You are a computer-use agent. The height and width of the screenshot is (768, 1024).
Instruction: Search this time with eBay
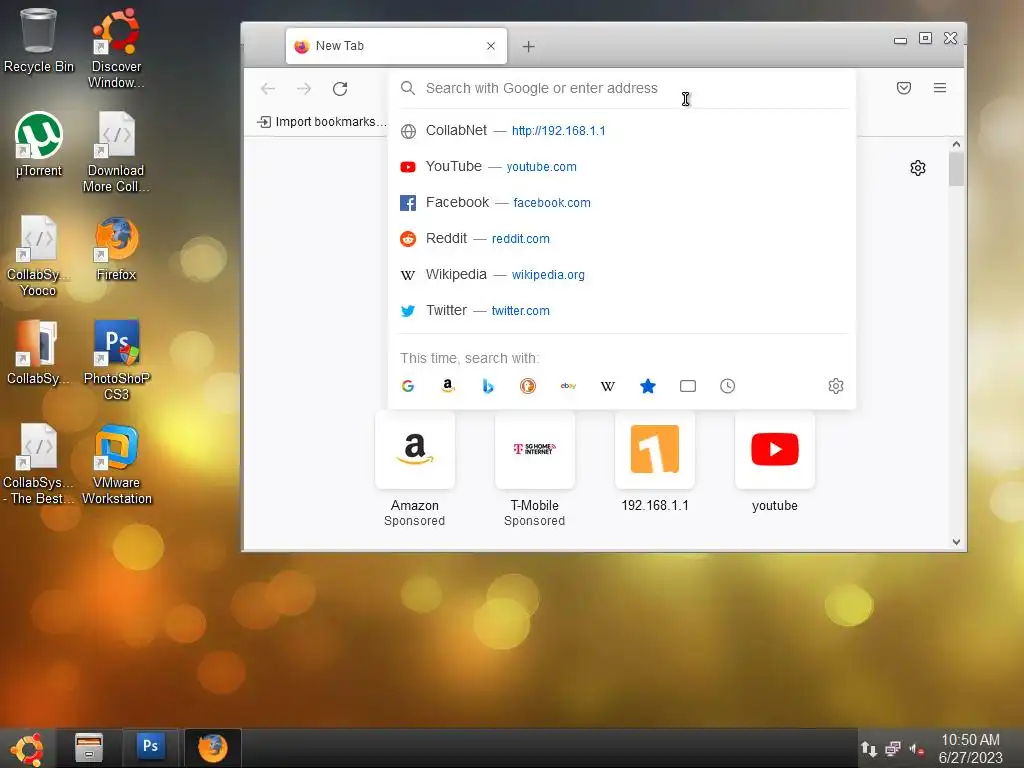pyautogui.click(x=568, y=386)
